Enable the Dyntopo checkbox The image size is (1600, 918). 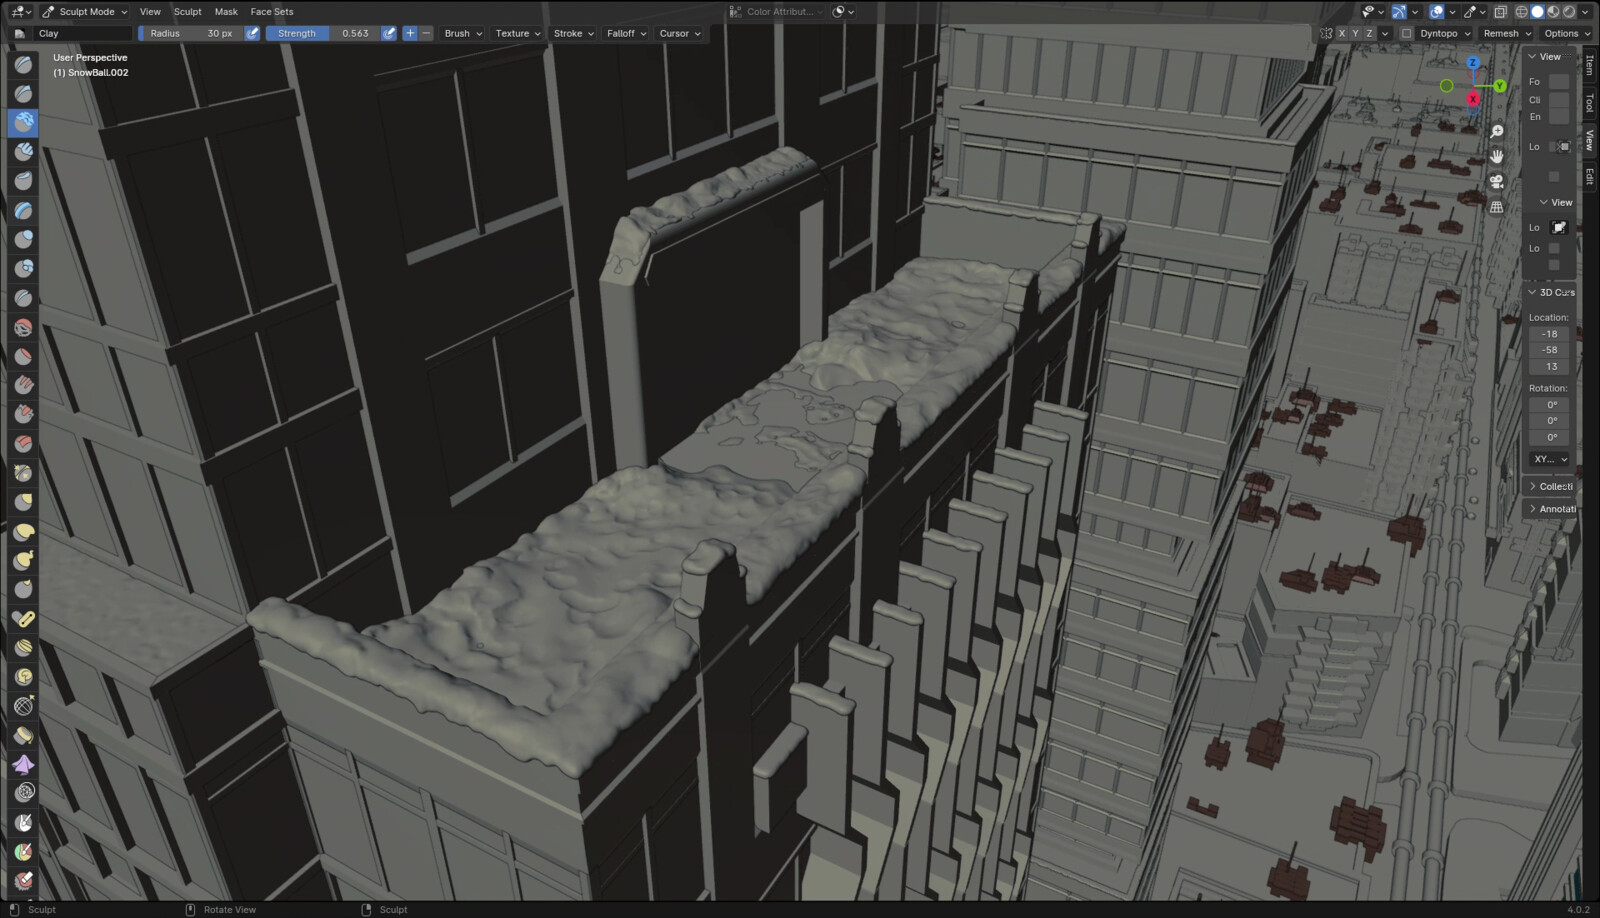pos(1406,33)
